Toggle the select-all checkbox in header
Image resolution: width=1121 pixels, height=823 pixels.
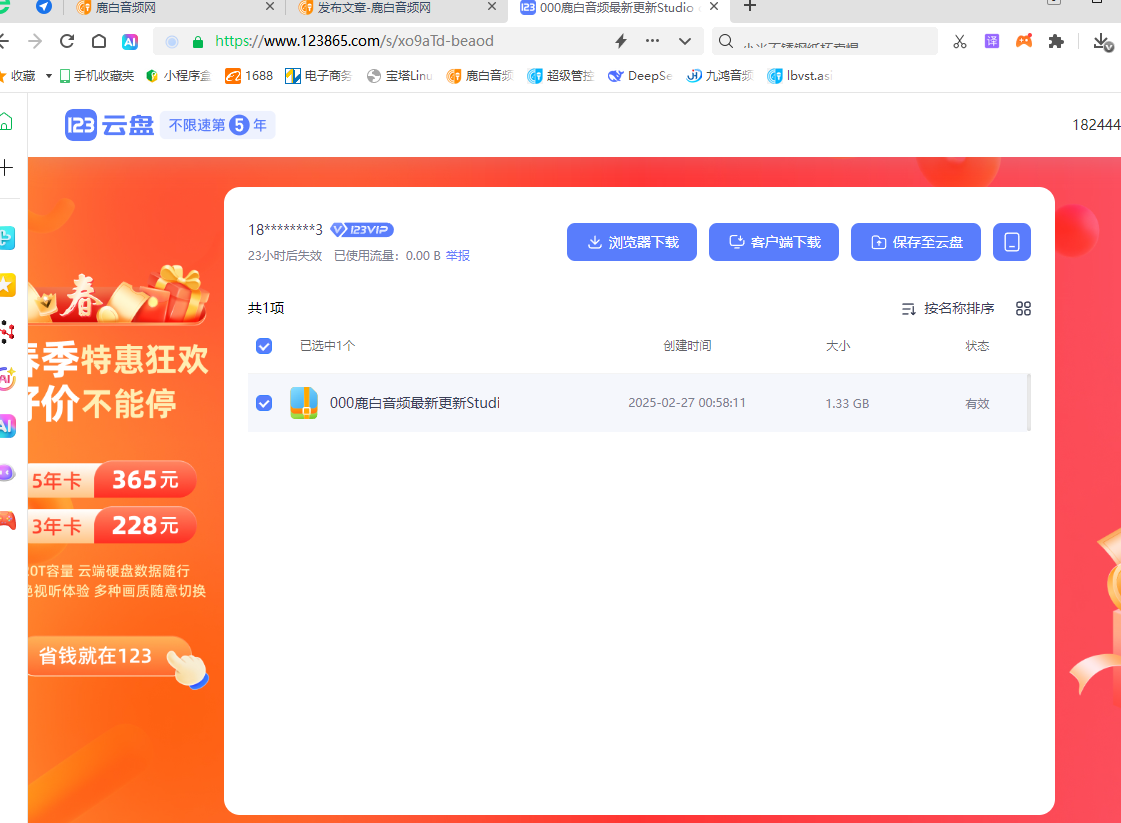264,346
